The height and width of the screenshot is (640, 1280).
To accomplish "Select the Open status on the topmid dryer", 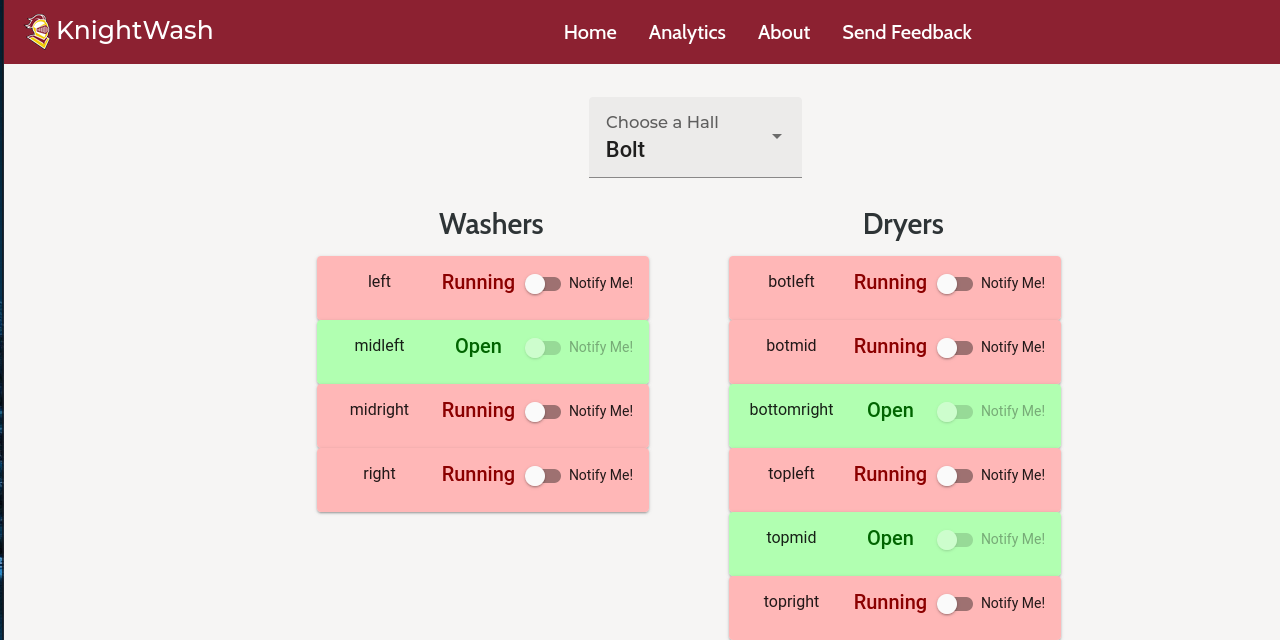I will pos(890,538).
